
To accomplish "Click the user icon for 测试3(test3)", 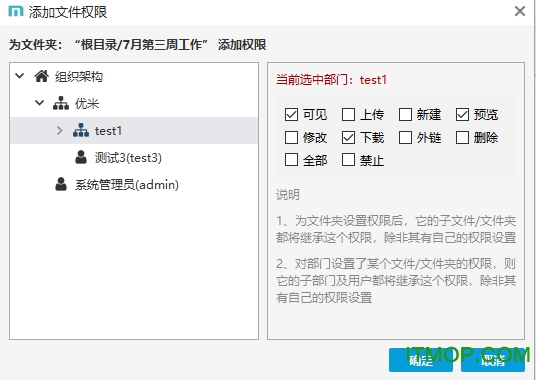I will pos(81,157).
